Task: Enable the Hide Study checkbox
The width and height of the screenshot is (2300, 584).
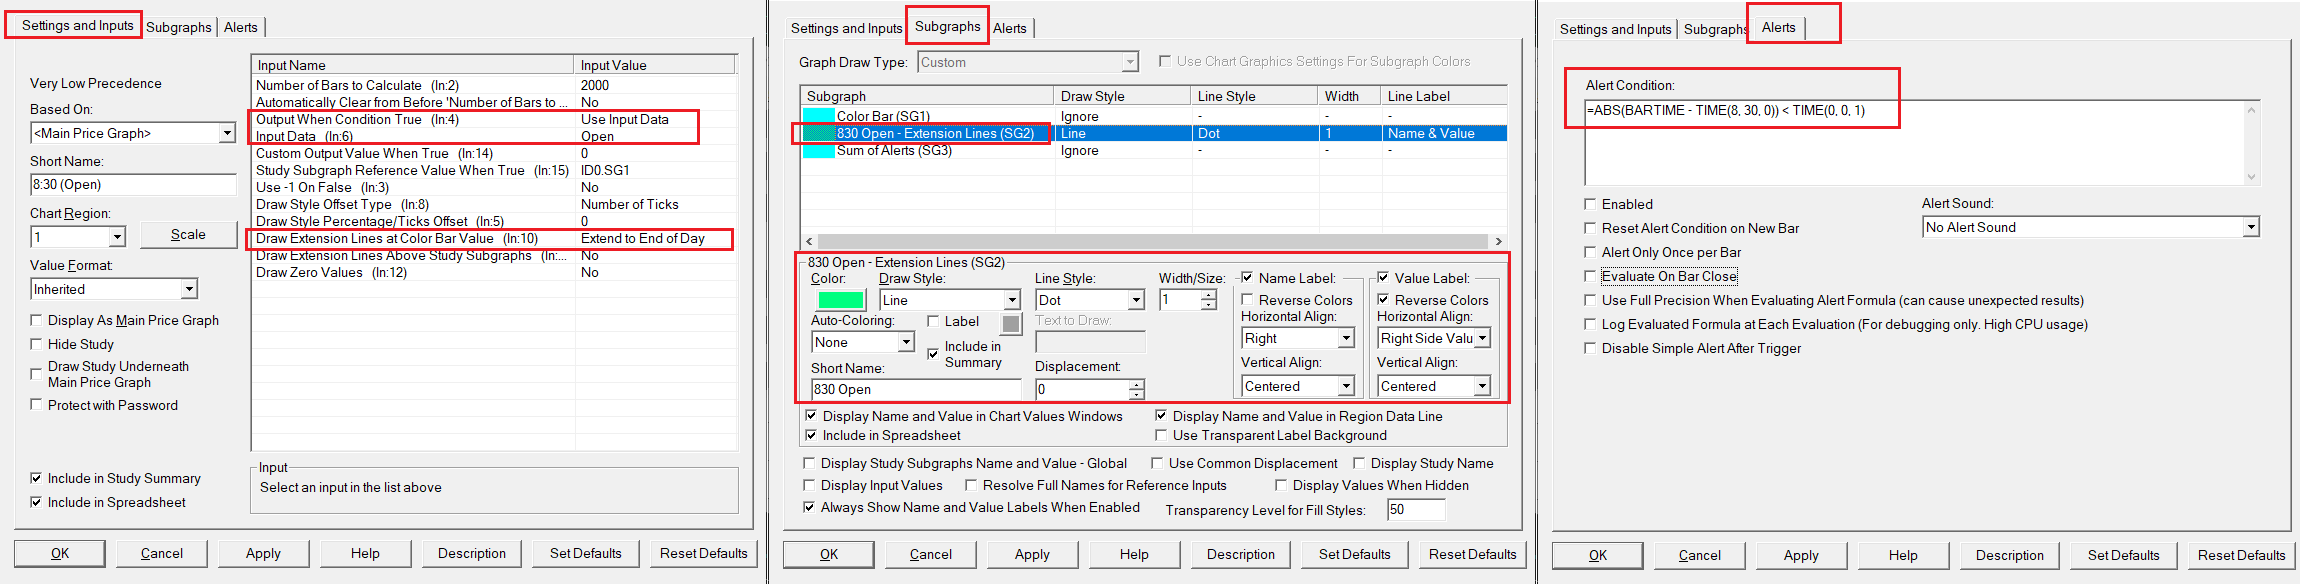Action: (x=37, y=344)
